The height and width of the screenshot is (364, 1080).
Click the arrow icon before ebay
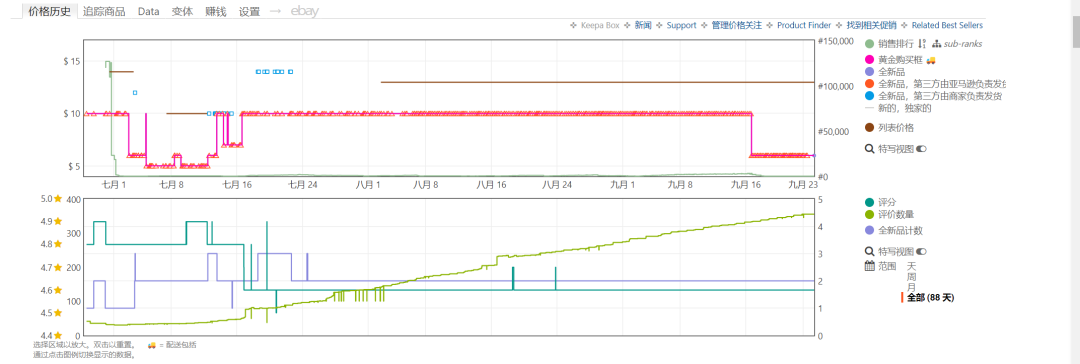276,12
